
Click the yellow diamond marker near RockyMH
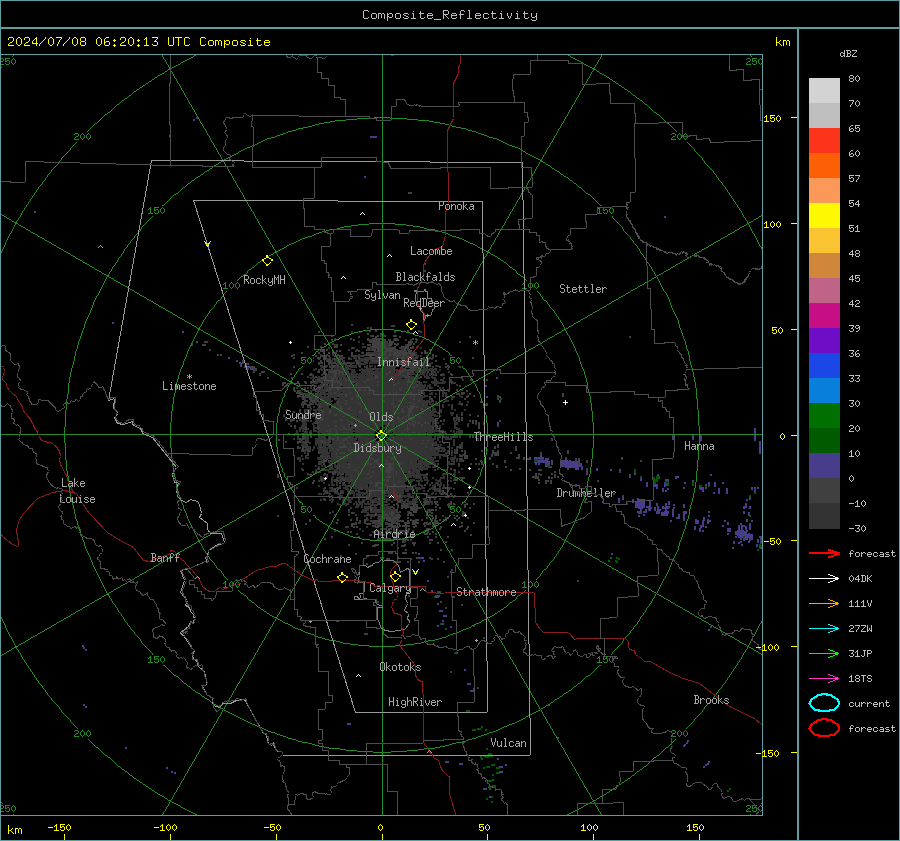point(267,261)
